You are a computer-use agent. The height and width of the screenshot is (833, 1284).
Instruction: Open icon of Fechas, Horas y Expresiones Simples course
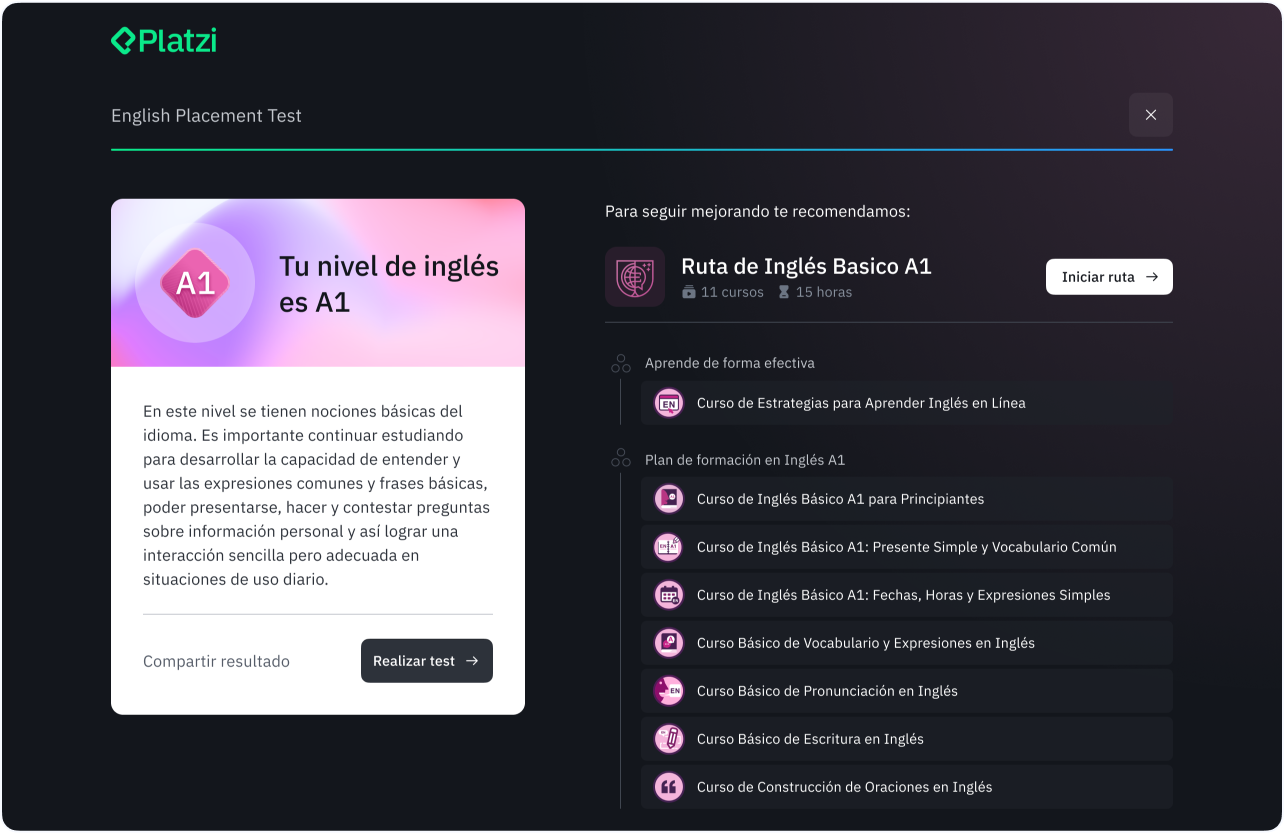pyautogui.click(x=668, y=595)
